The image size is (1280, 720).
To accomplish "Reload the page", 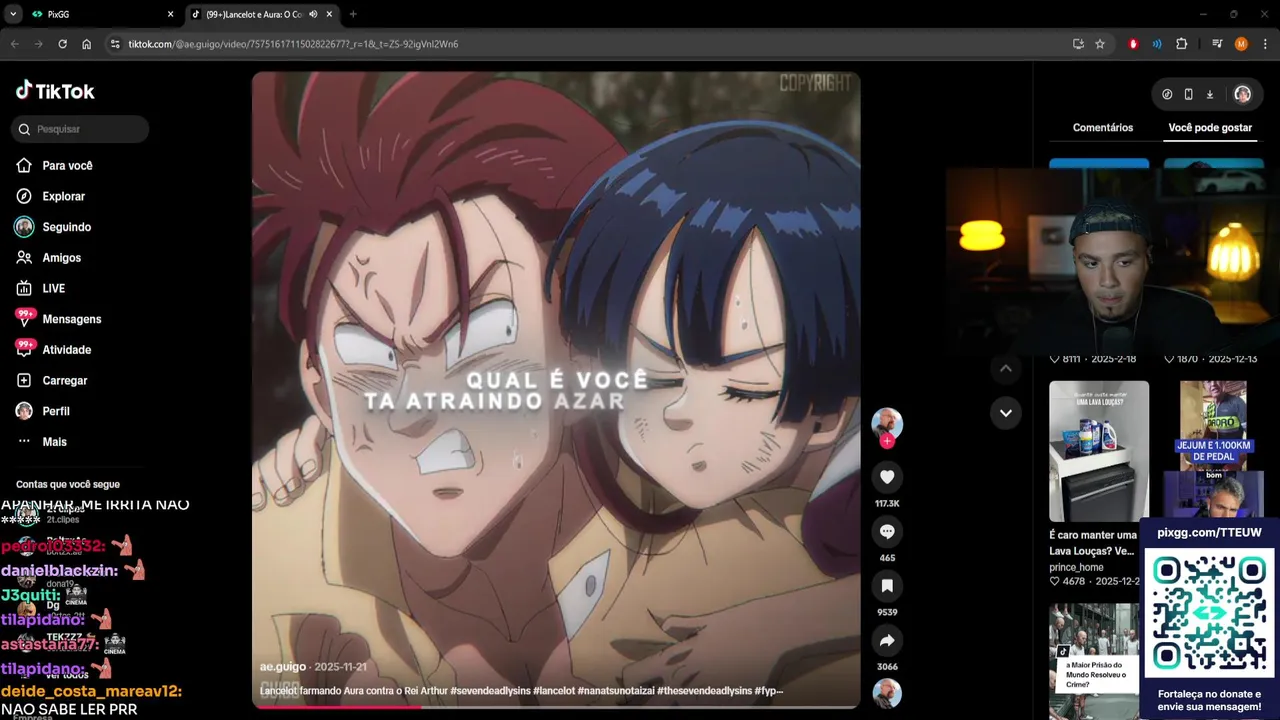I will (x=62, y=44).
